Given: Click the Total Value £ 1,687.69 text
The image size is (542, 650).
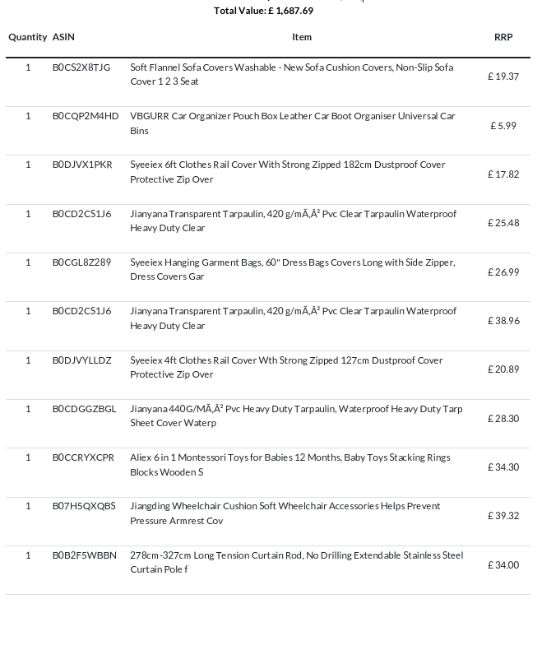Looking at the screenshot, I should pos(263,10).
